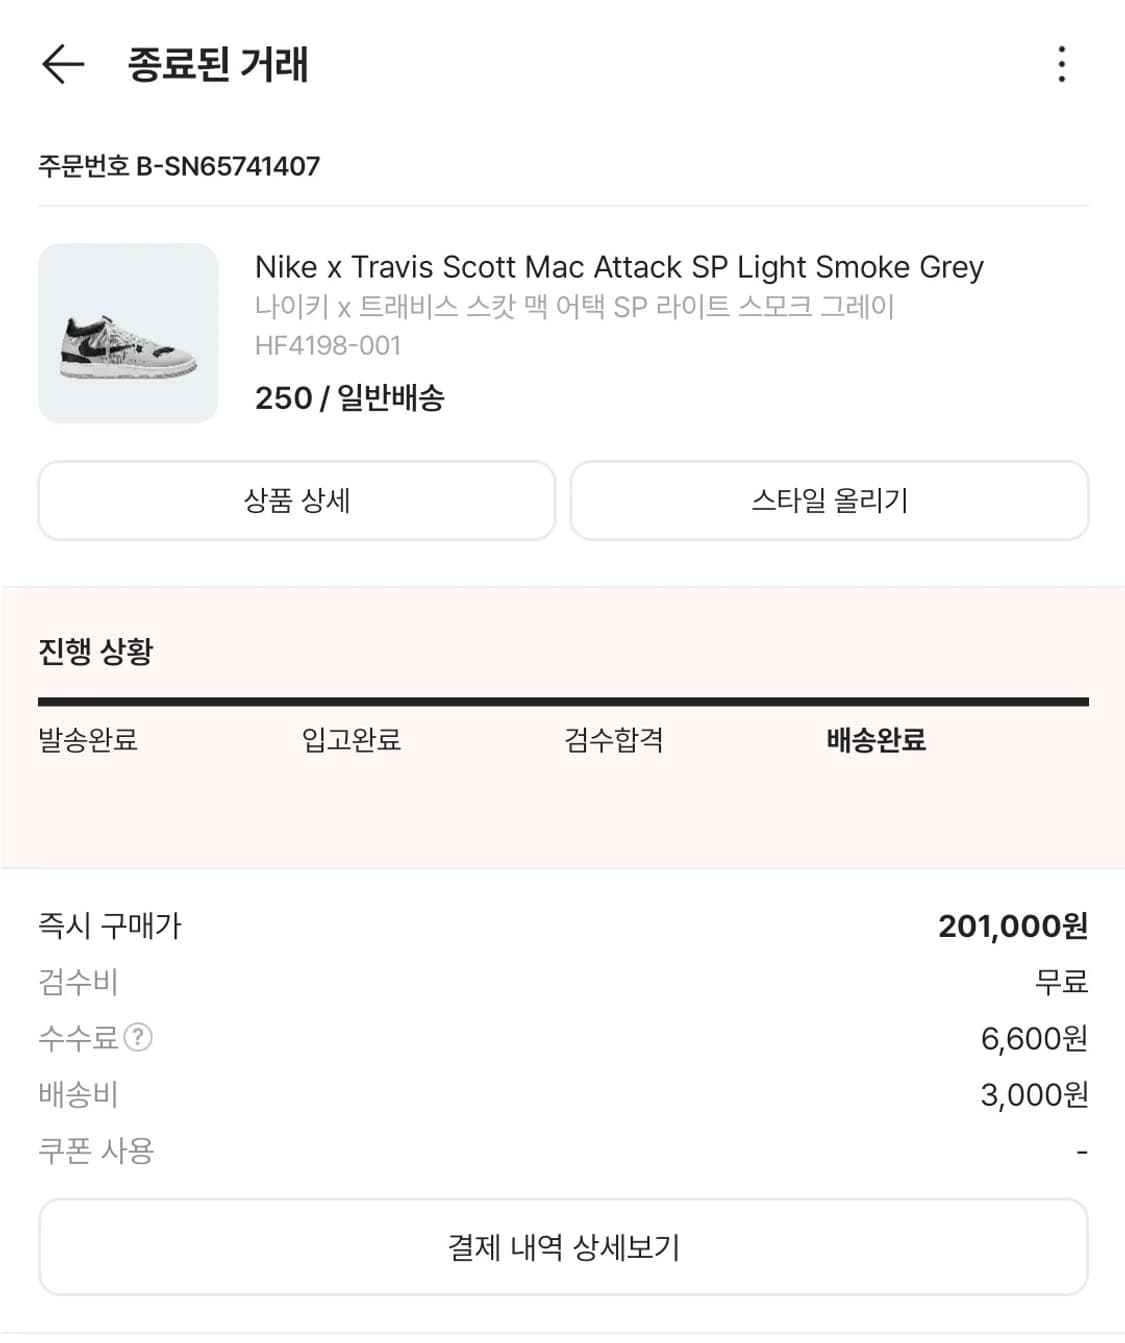Click the model number HF4198-001
Image resolution: width=1125 pixels, height=1343 pixels.
pos(328,345)
